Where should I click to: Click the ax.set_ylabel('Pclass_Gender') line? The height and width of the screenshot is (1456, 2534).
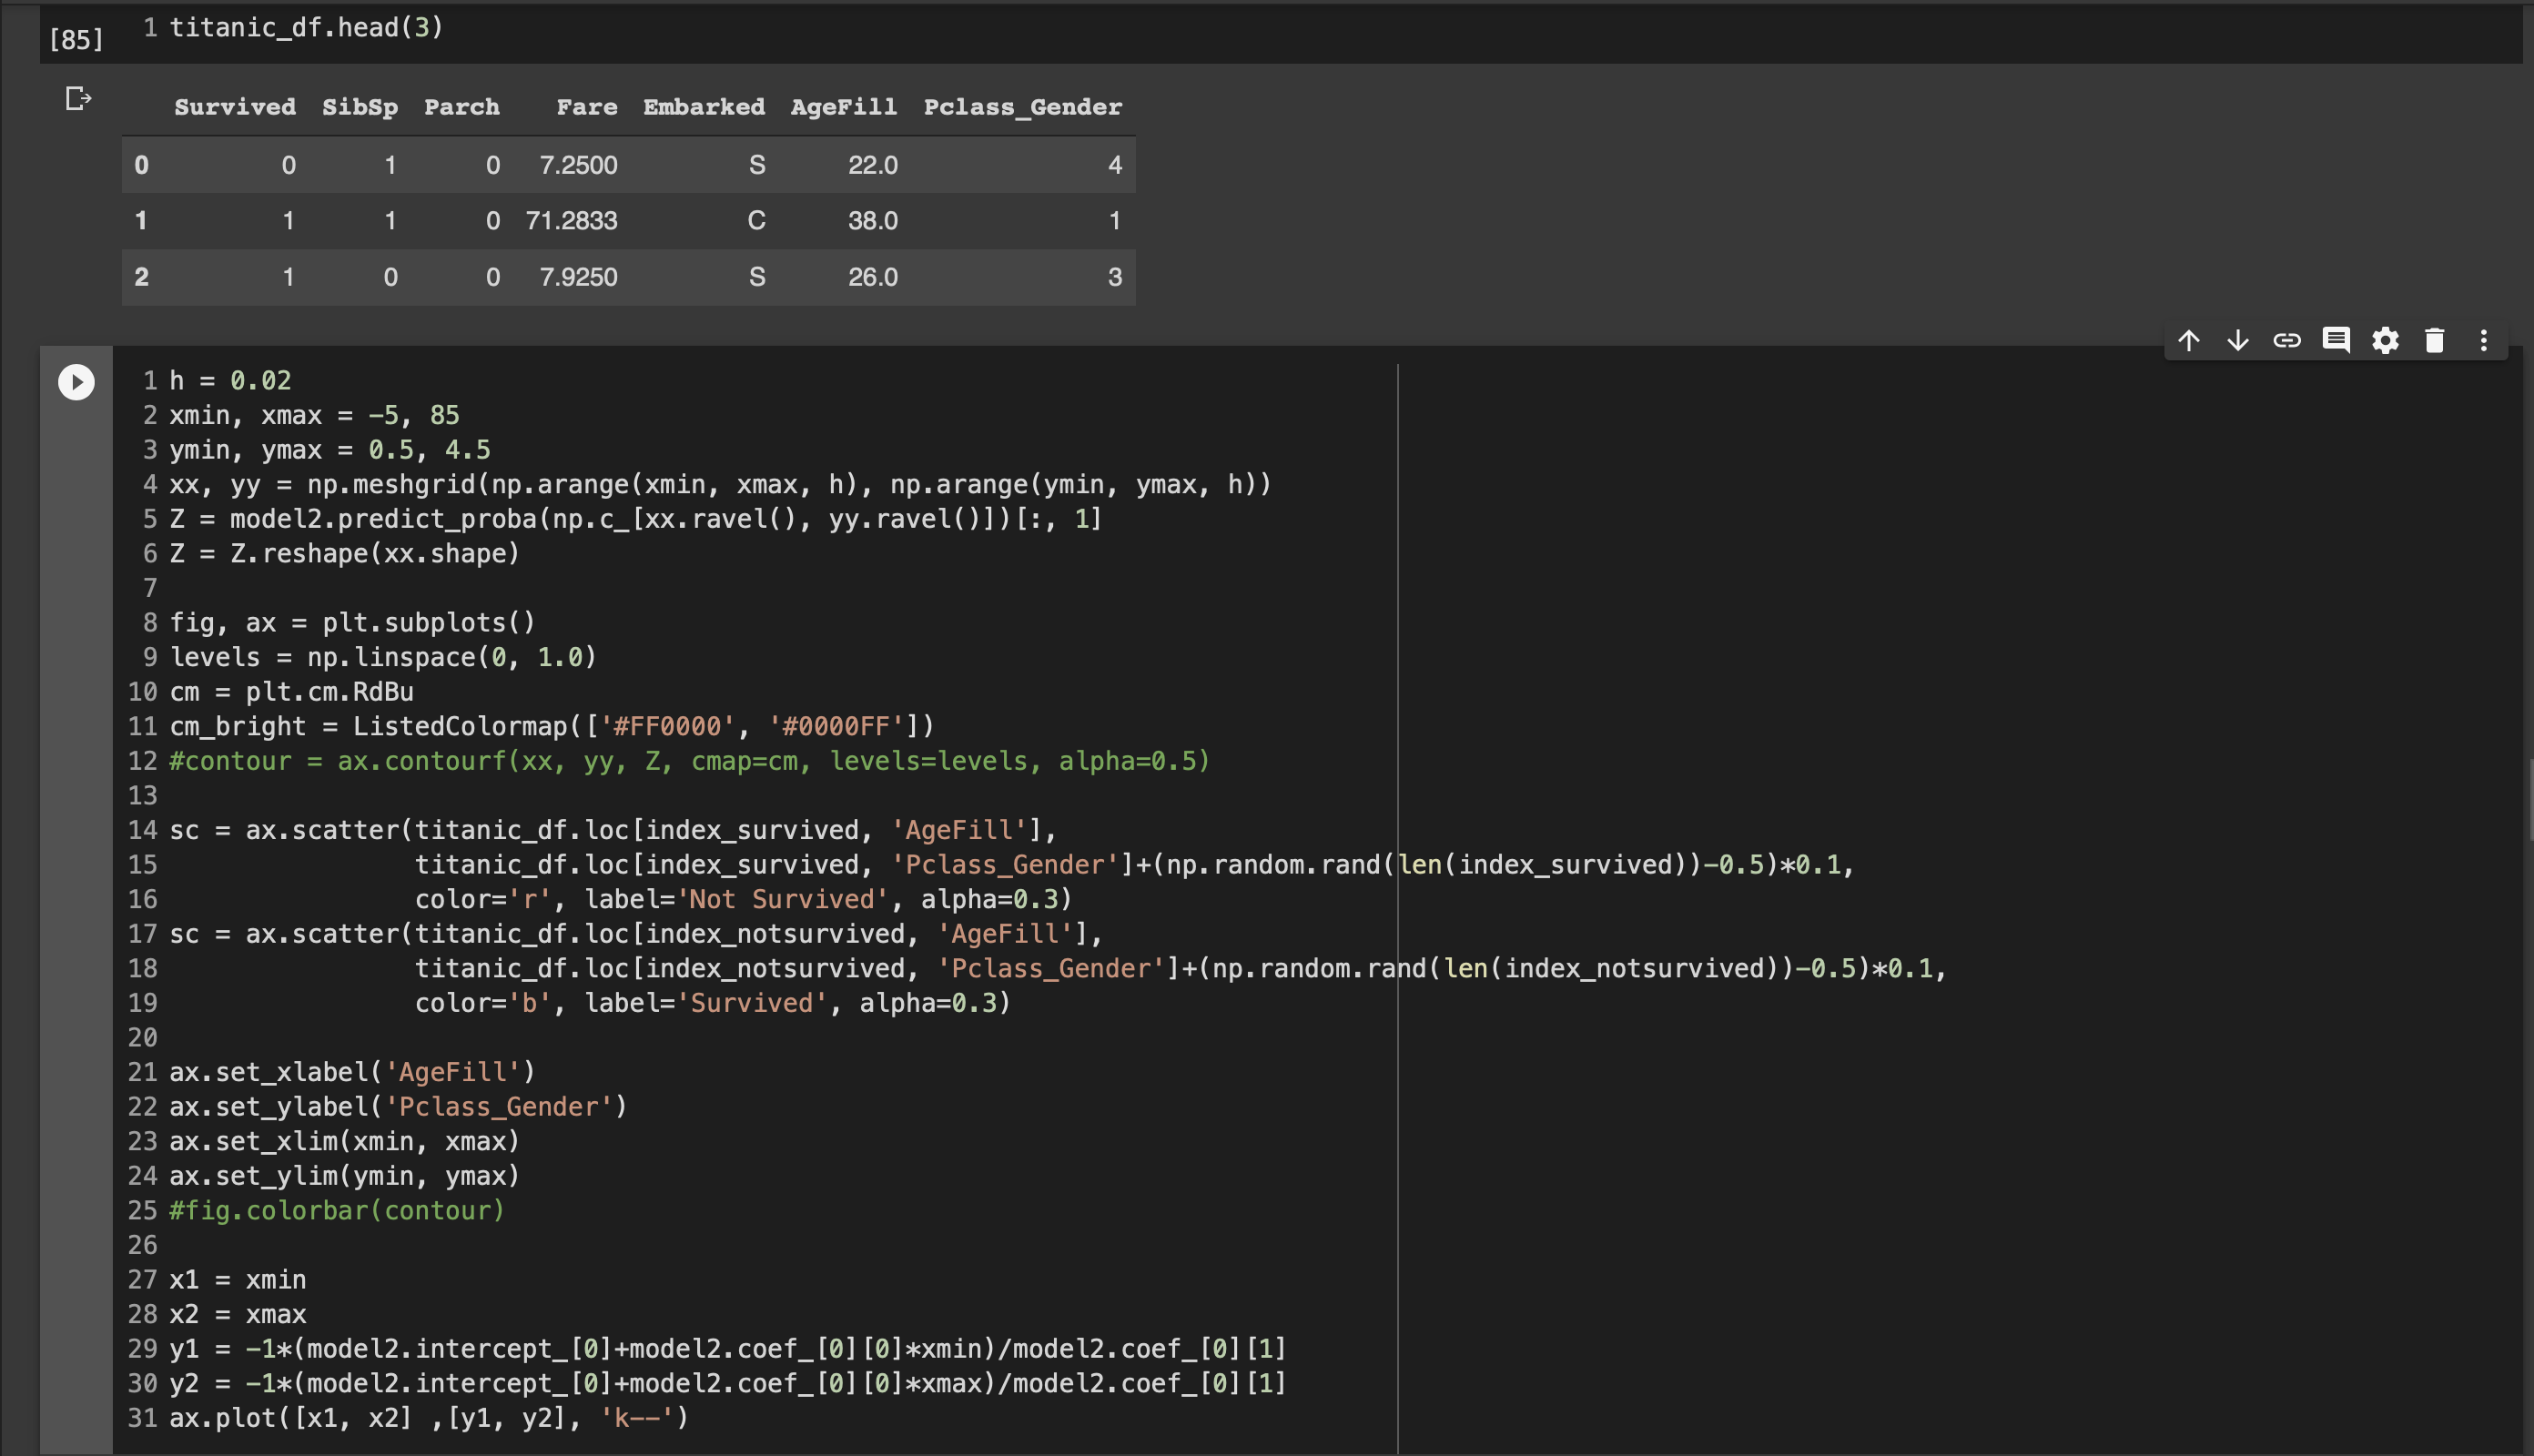click(x=398, y=1107)
